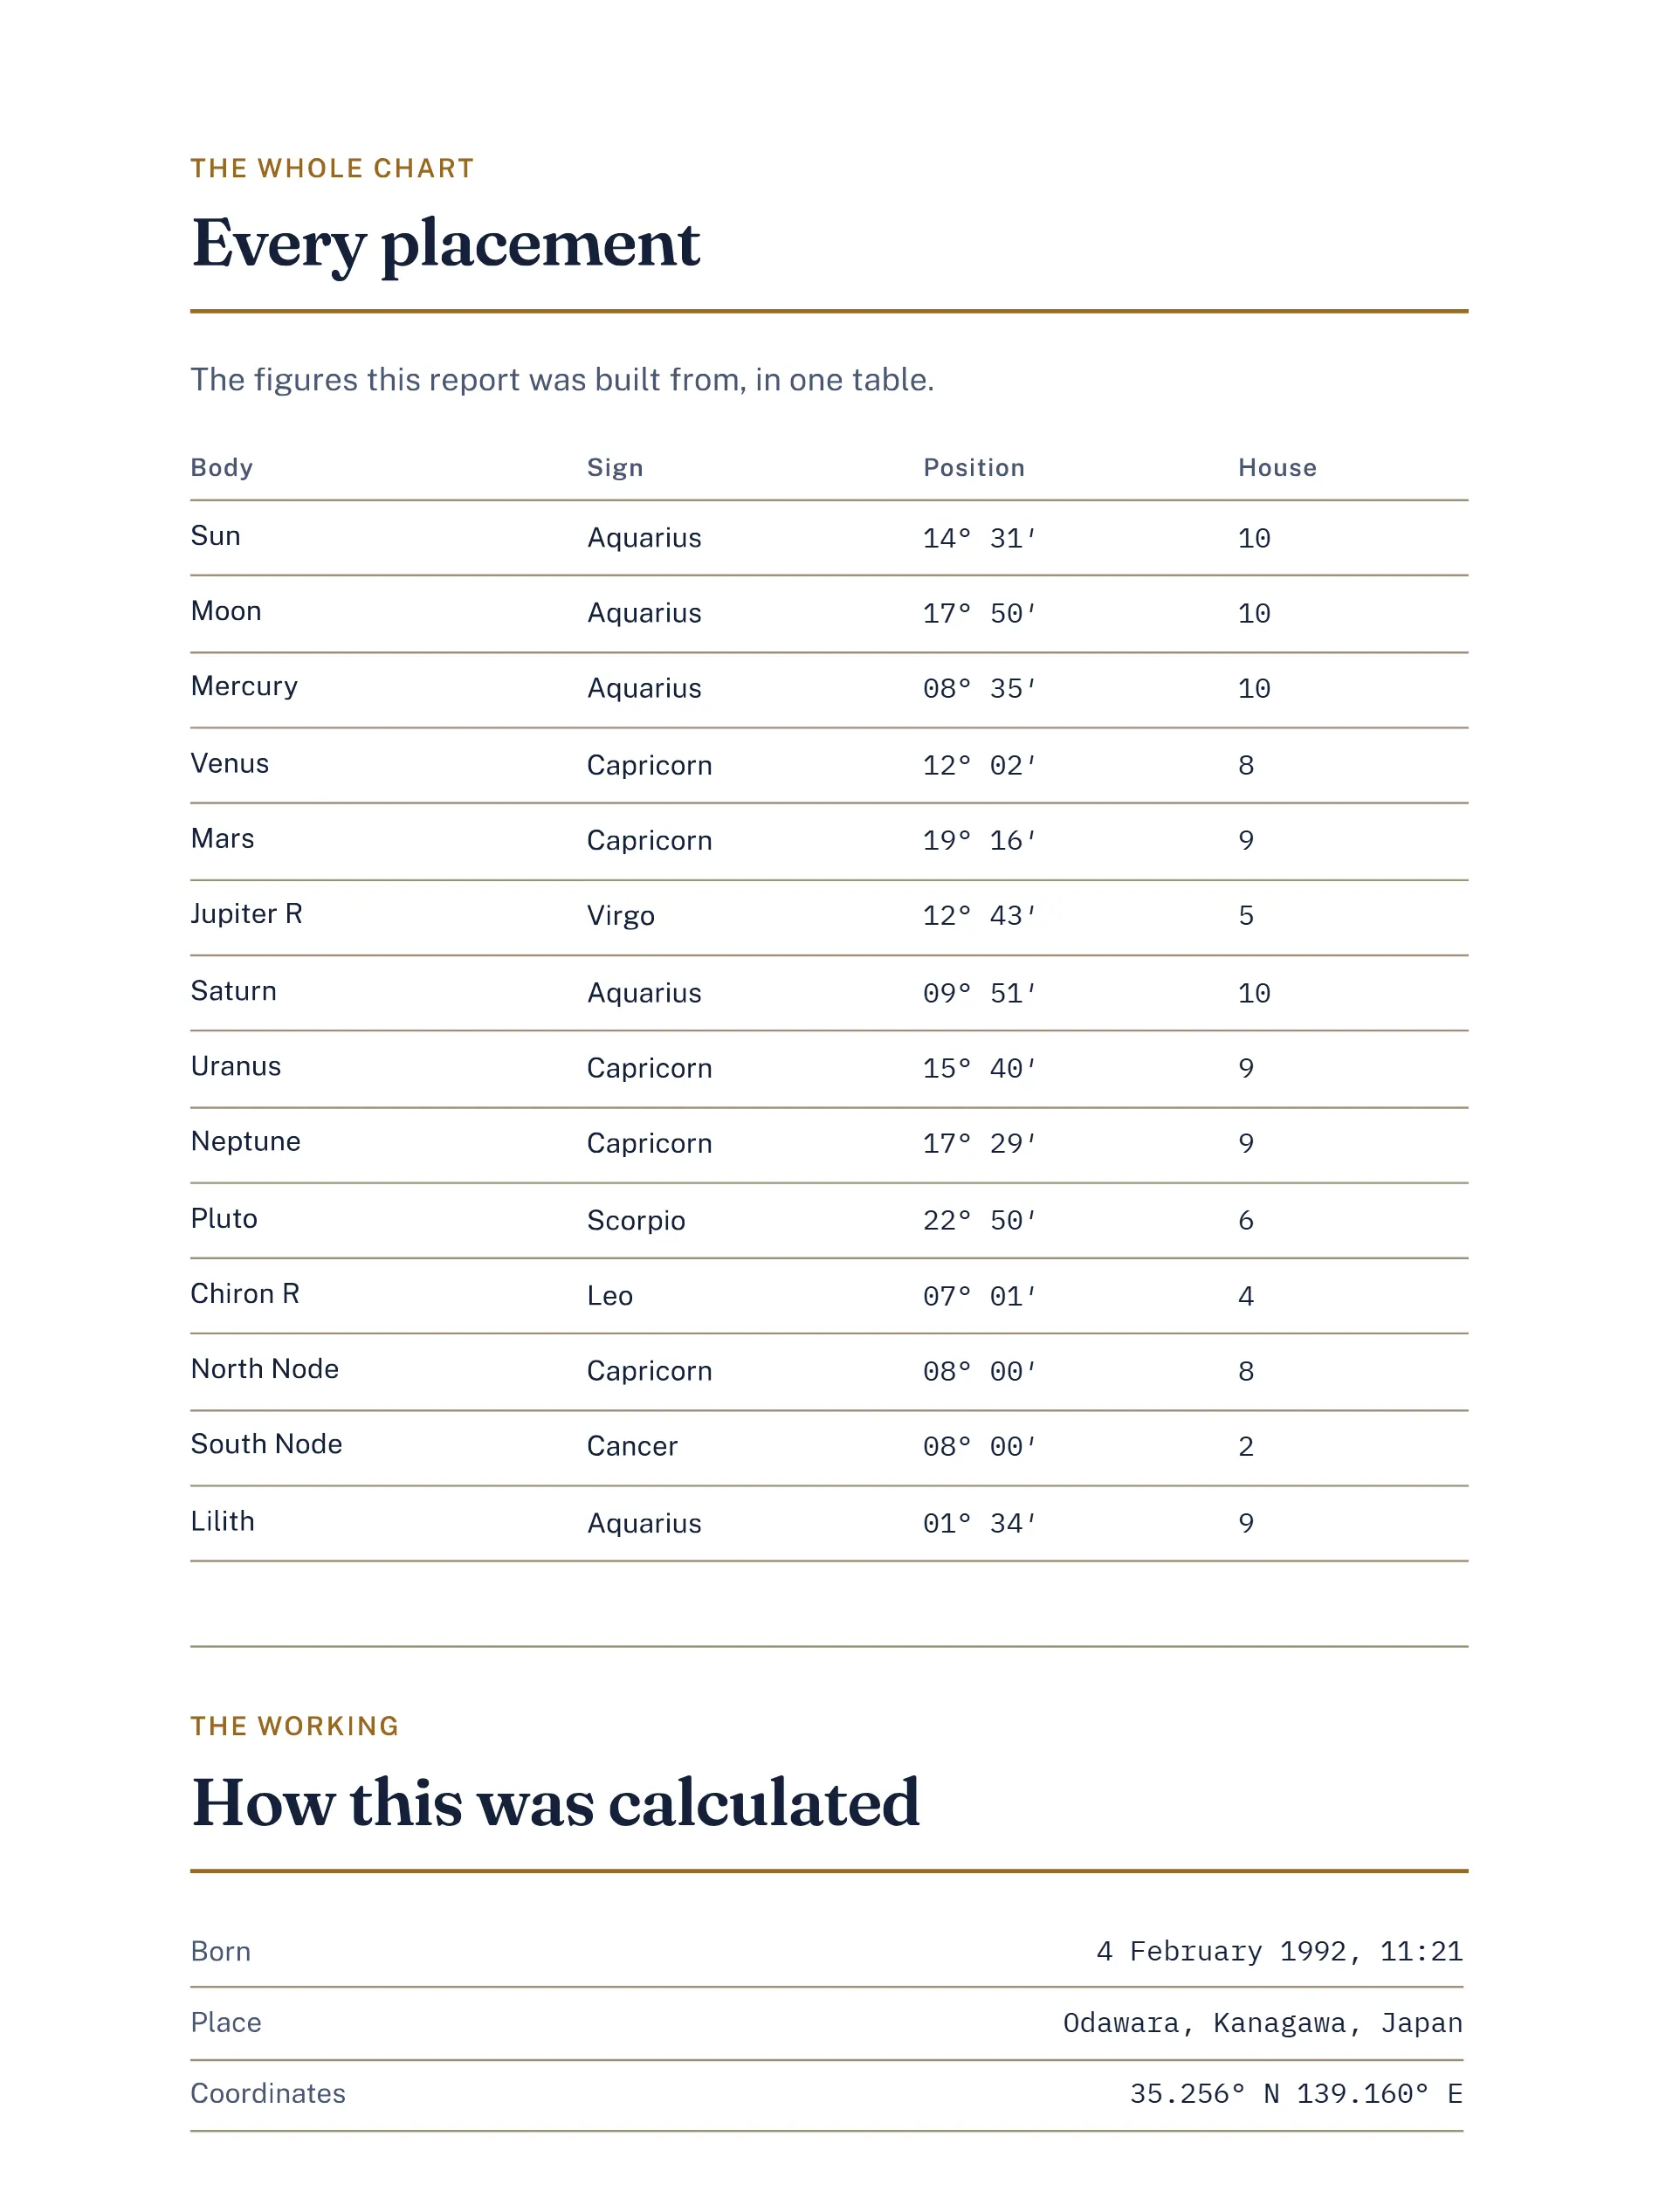Select the Chiron R row
The width and height of the screenshot is (1659, 2212).
[x=828, y=1295]
